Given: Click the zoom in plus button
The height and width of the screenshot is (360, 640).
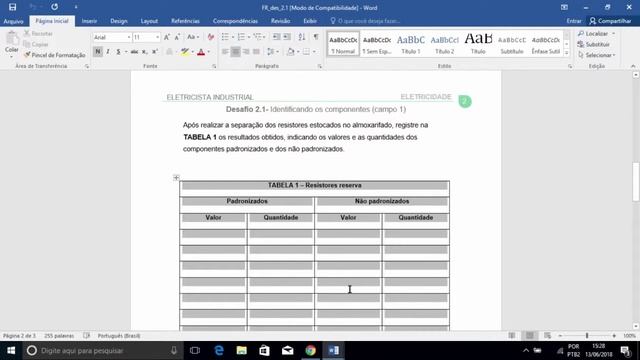Looking at the screenshot, I should click(614, 336).
